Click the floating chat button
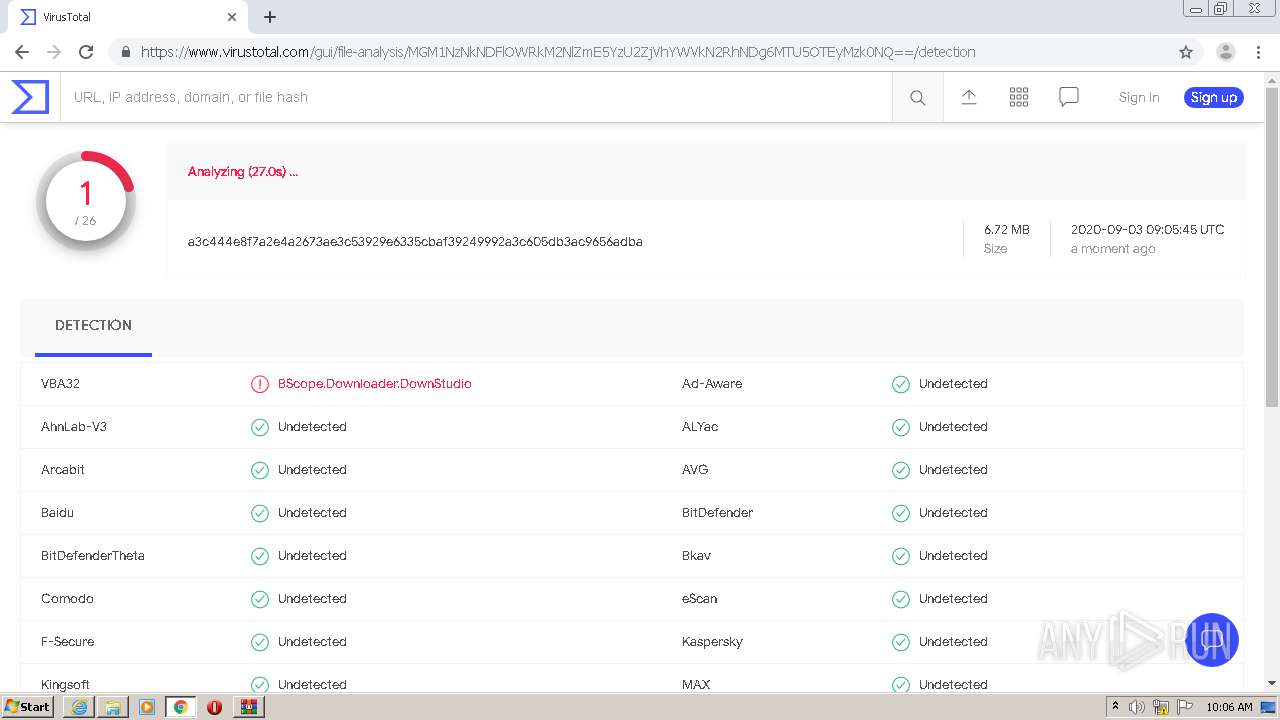The width and height of the screenshot is (1280, 720). 1212,639
